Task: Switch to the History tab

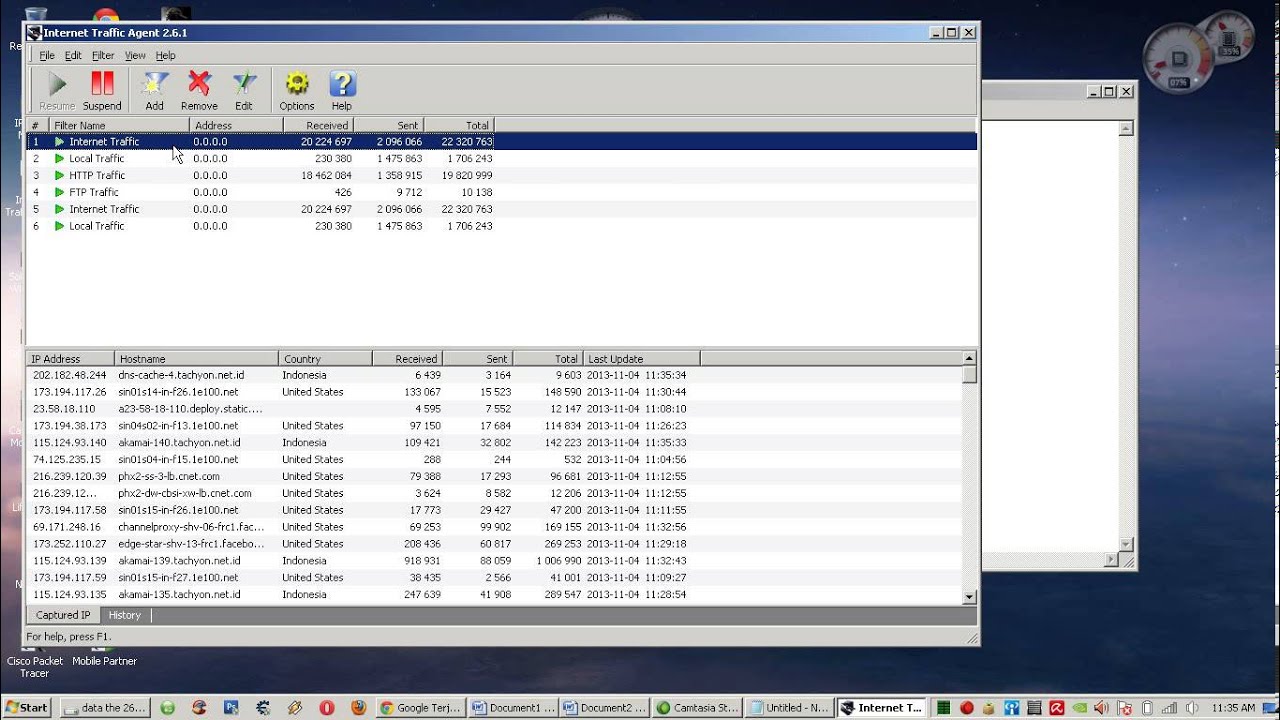Action: click(x=125, y=615)
